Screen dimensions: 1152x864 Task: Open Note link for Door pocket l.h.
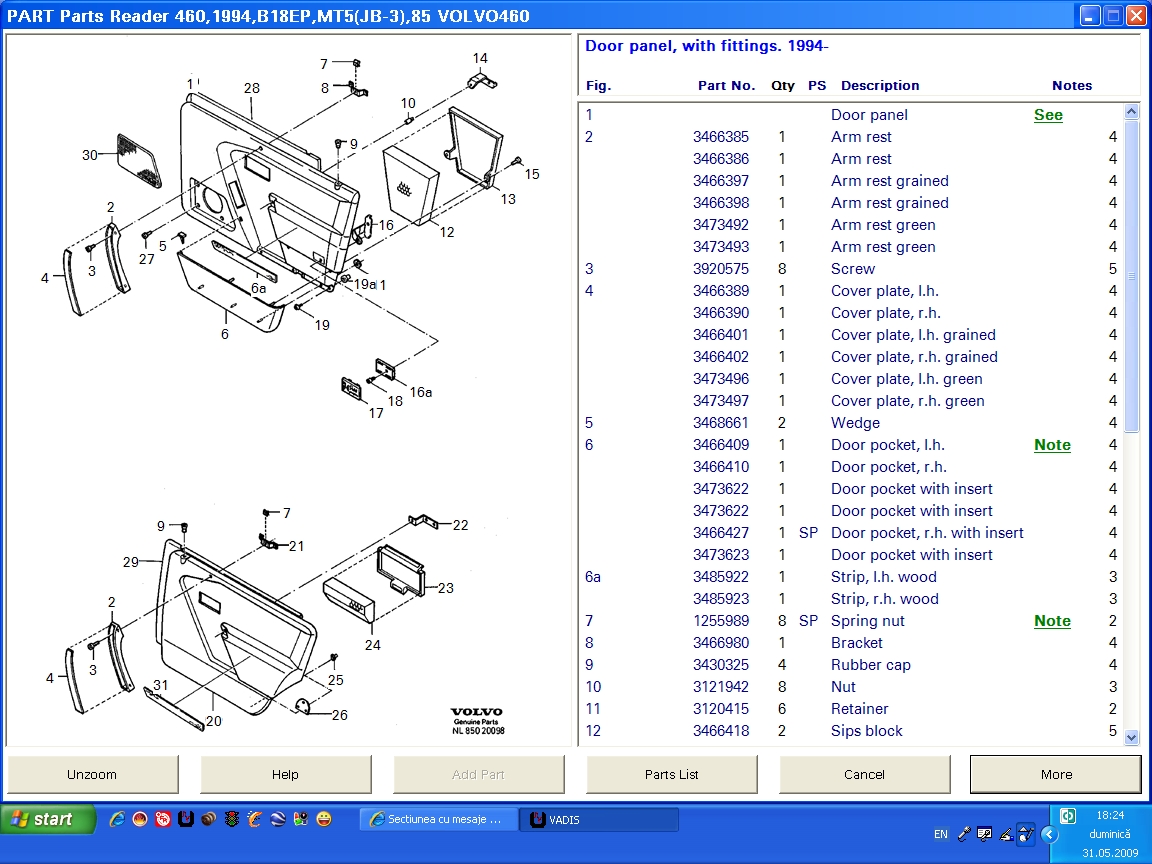[x=1052, y=445]
